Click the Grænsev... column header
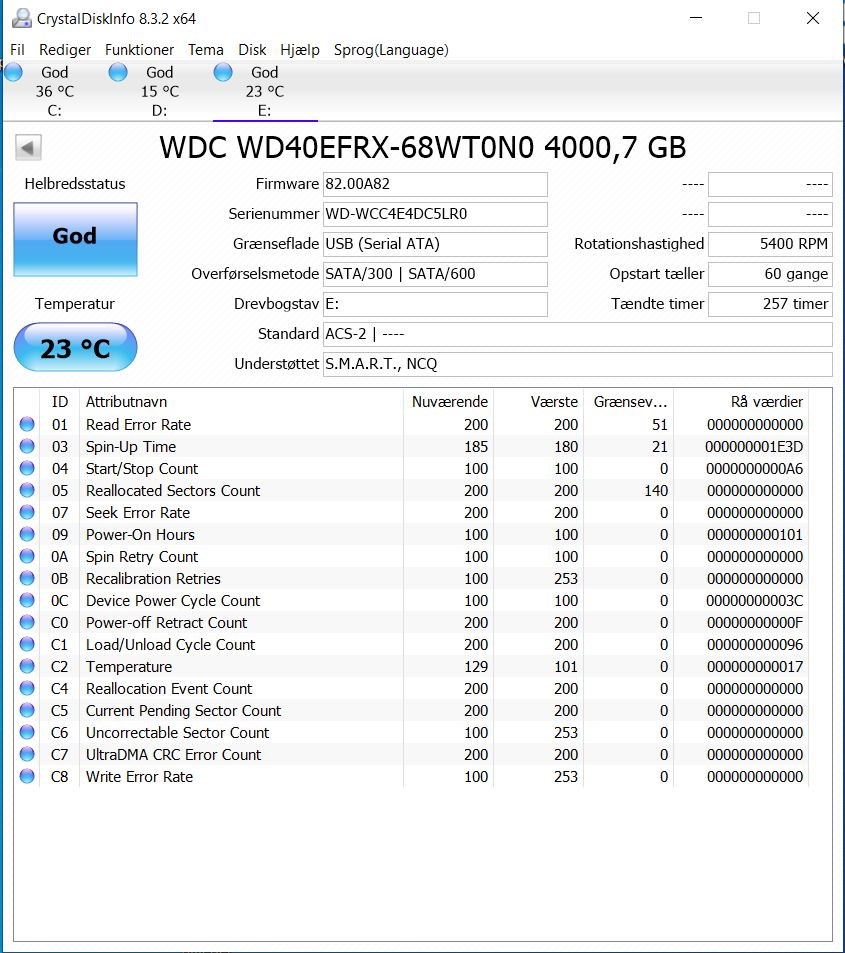The width and height of the screenshot is (845, 953). (629, 402)
